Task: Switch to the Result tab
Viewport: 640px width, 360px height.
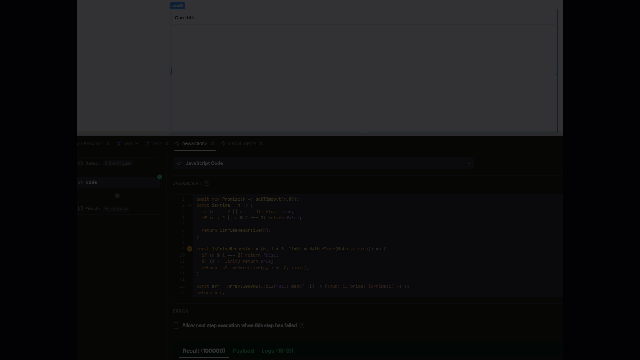Action: click(204, 351)
